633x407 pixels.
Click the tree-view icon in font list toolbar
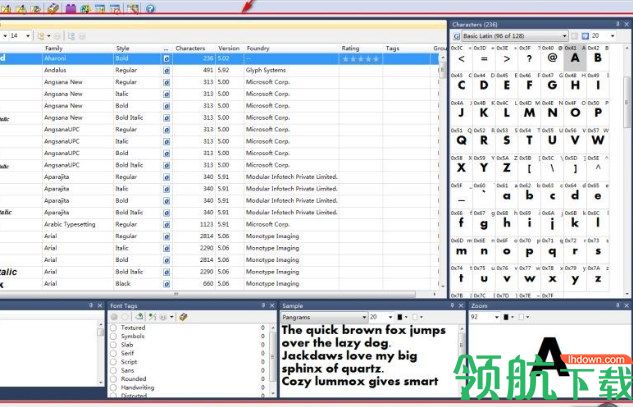click(x=71, y=36)
